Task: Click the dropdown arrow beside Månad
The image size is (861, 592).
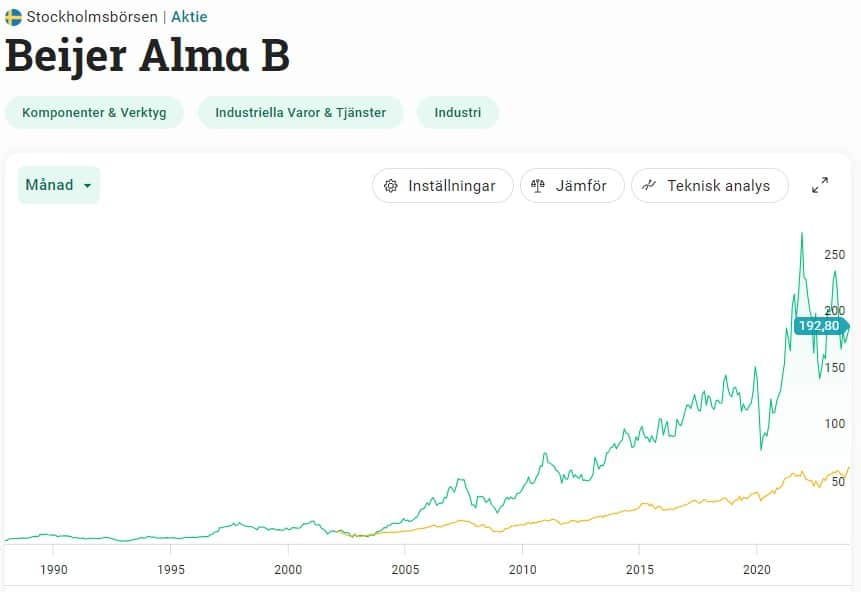Action: (x=88, y=186)
